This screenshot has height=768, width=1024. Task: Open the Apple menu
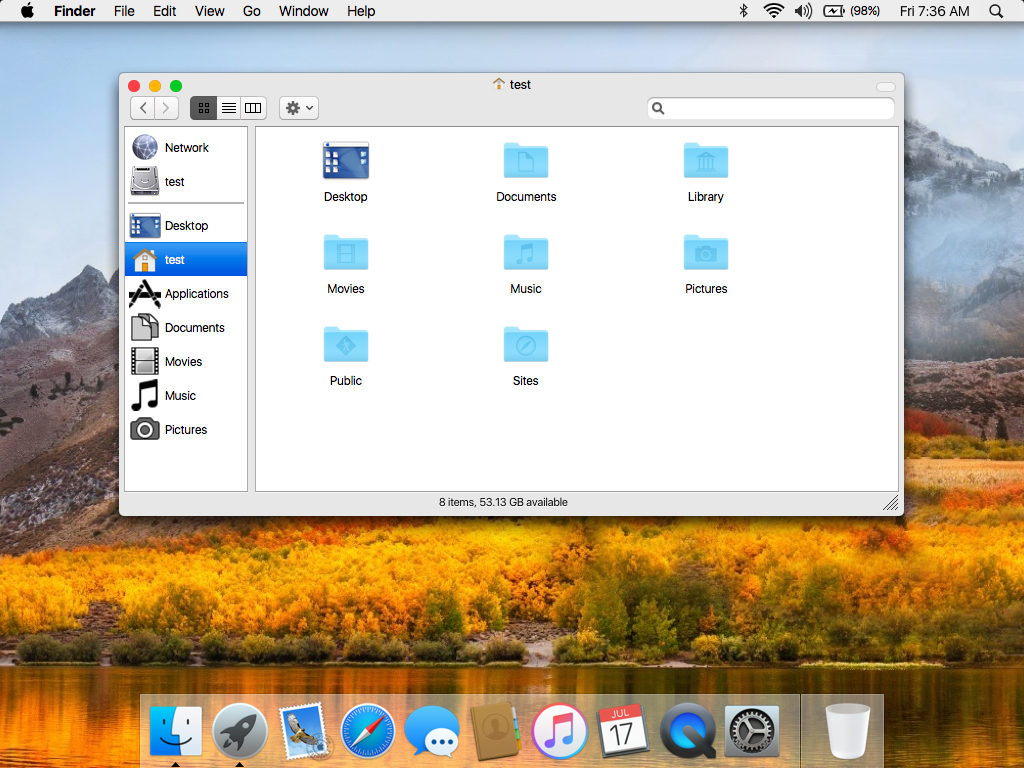click(27, 11)
